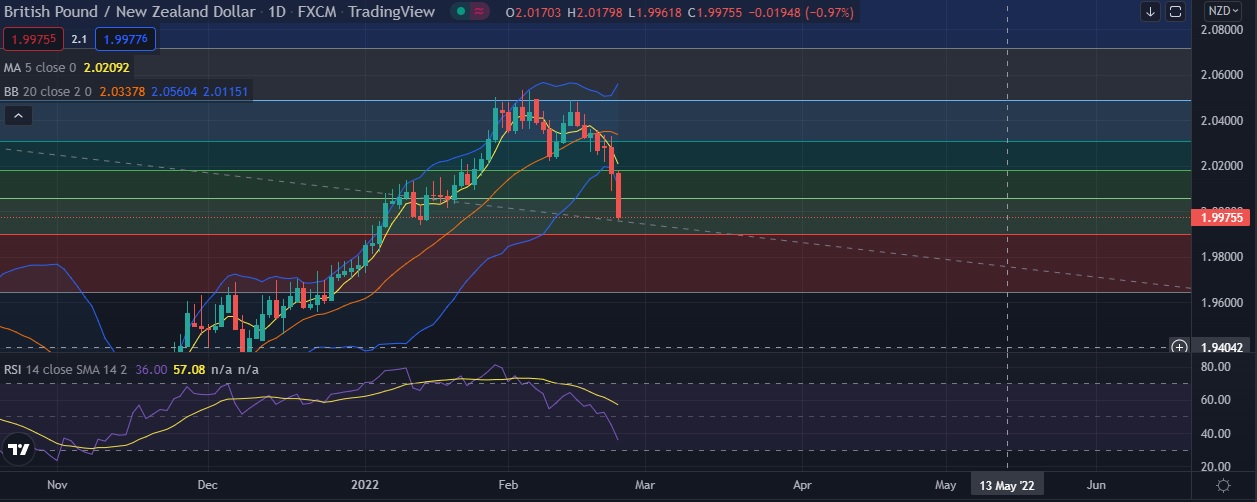Screen dimensions: 1257x502
Task: Click the down-arrow icon at top right
Action: pos(1151,12)
